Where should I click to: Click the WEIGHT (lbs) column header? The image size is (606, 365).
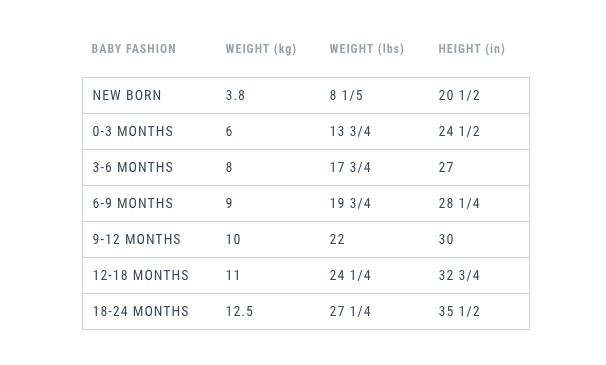pos(367,49)
